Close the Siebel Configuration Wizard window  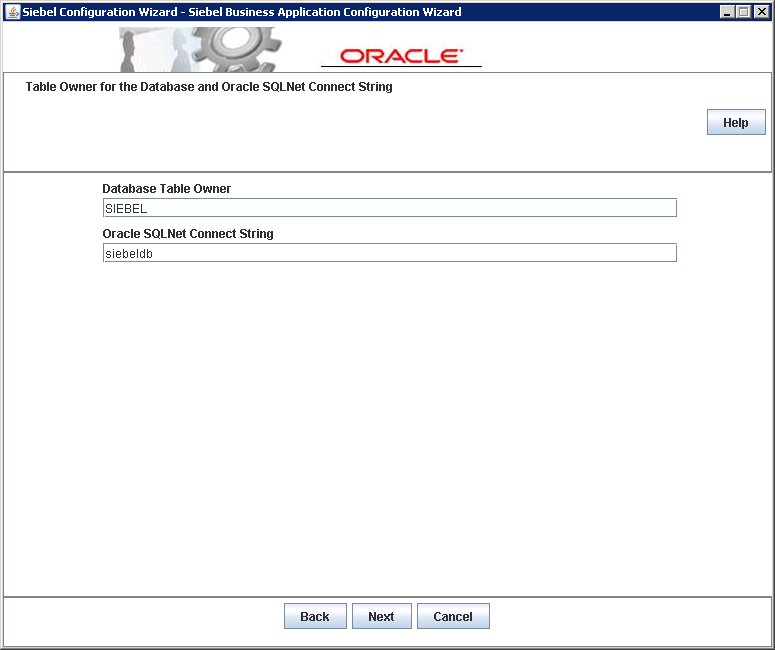761,12
